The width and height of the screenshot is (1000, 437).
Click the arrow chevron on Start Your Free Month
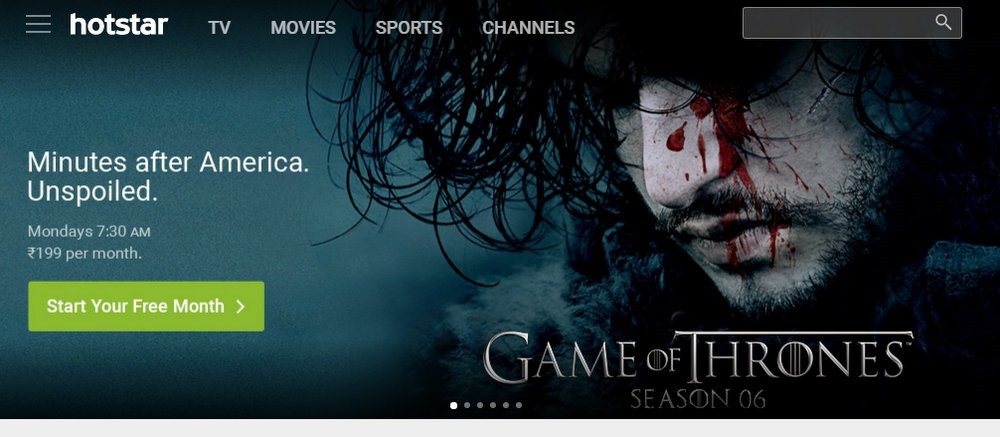(240, 307)
